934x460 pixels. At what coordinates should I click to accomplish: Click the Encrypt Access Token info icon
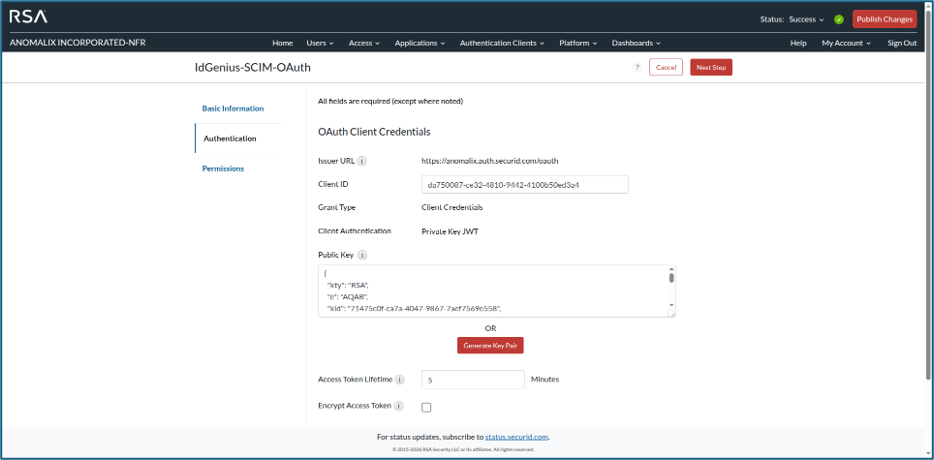point(398,406)
